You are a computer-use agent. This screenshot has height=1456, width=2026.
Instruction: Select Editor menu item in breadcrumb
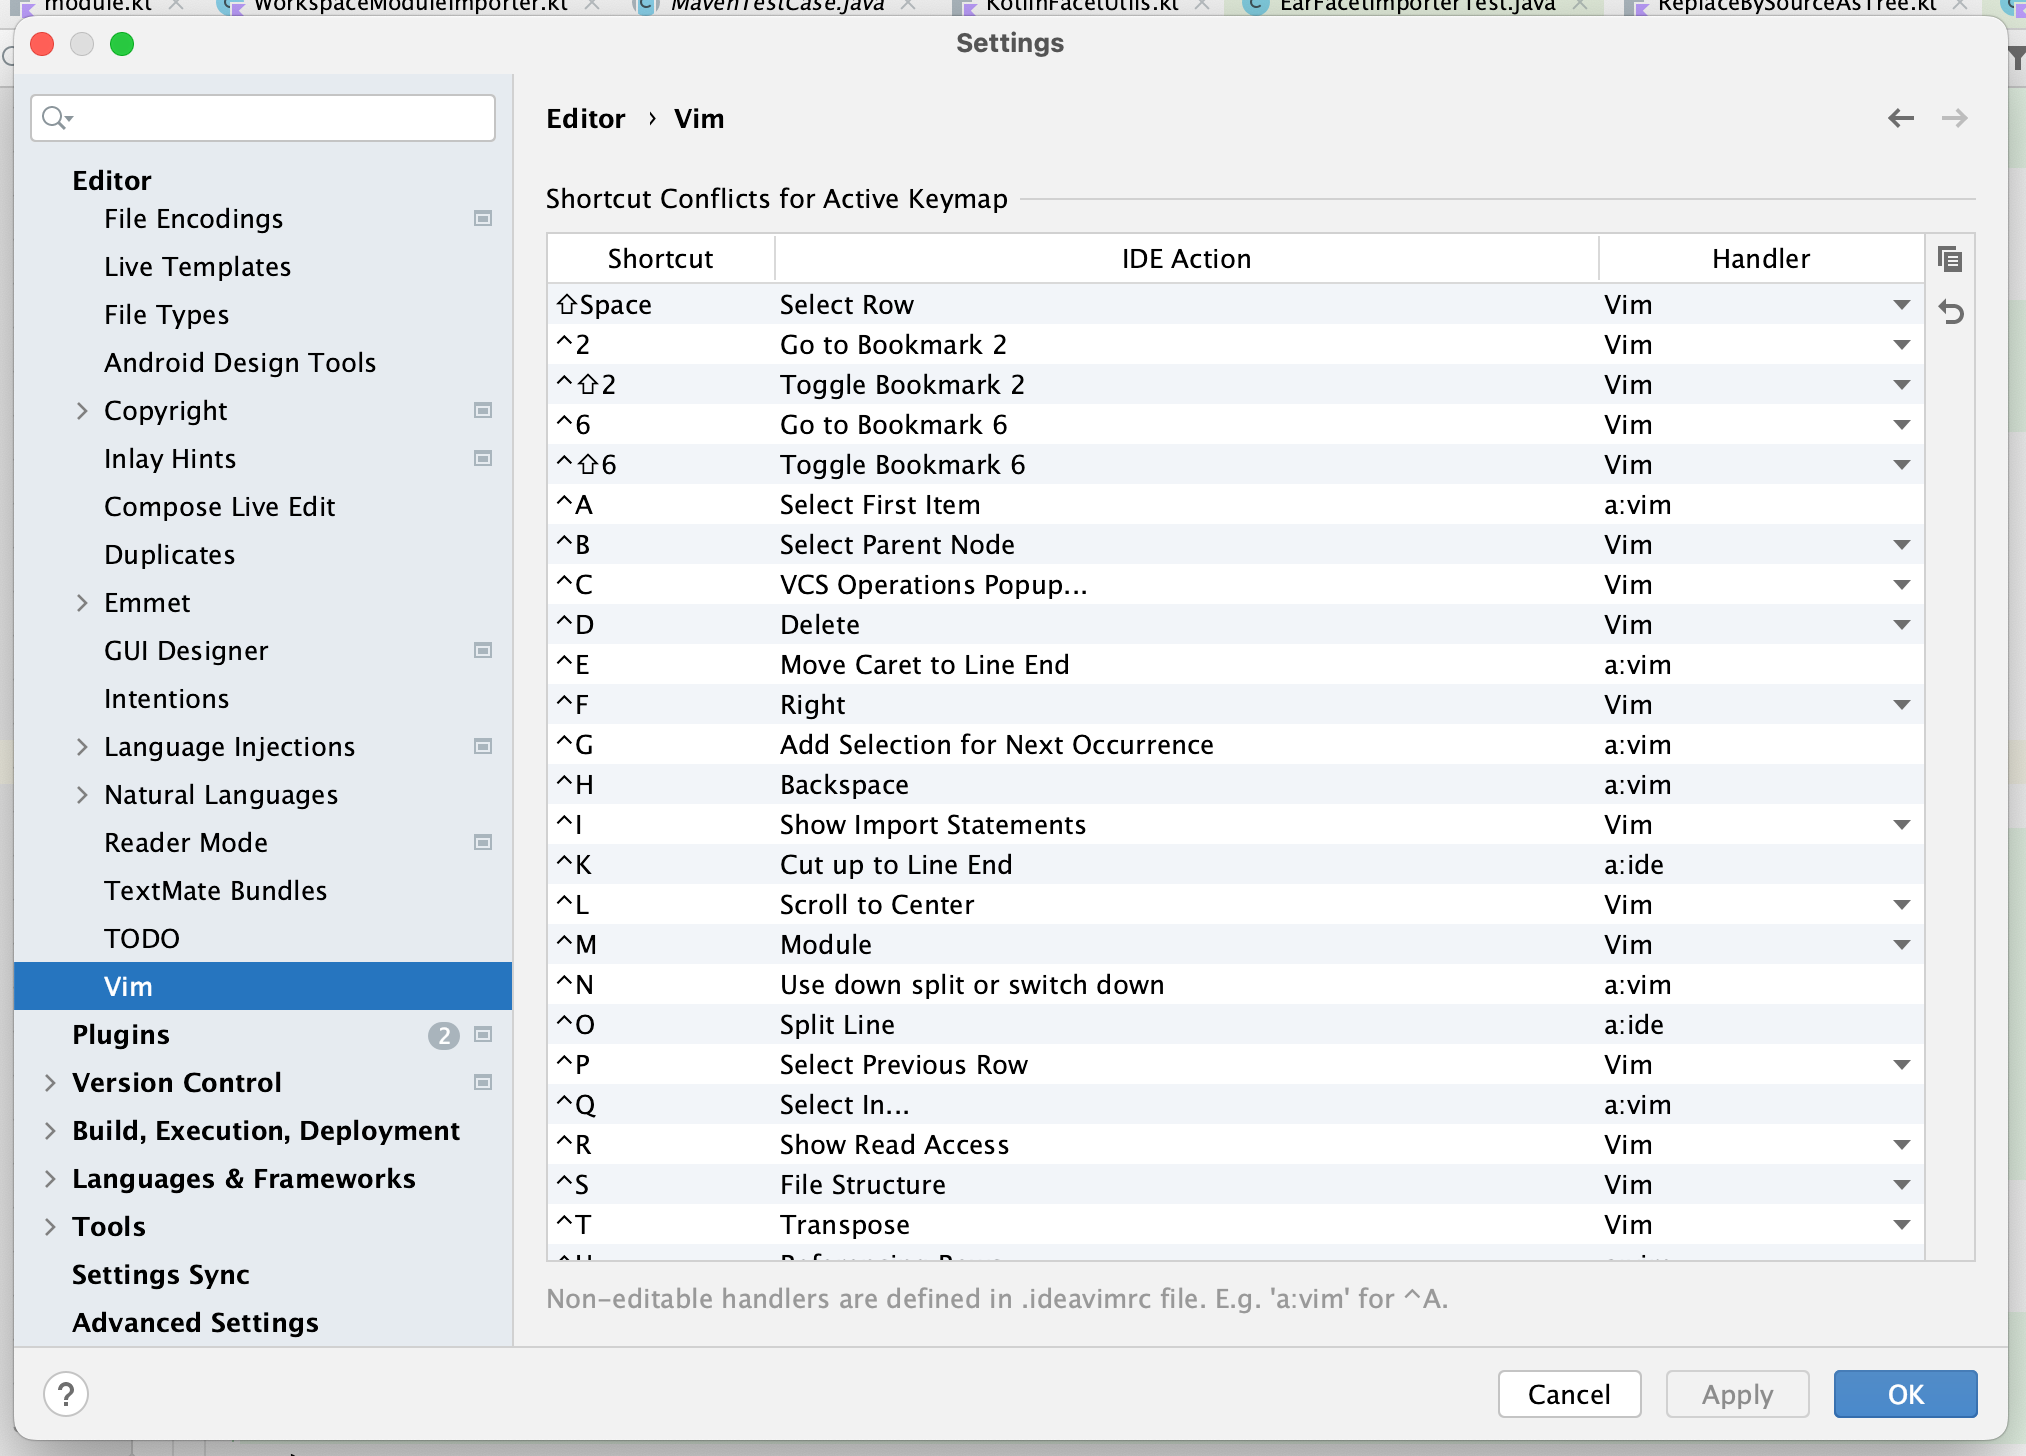pyautogui.click(x=582, y=118)
